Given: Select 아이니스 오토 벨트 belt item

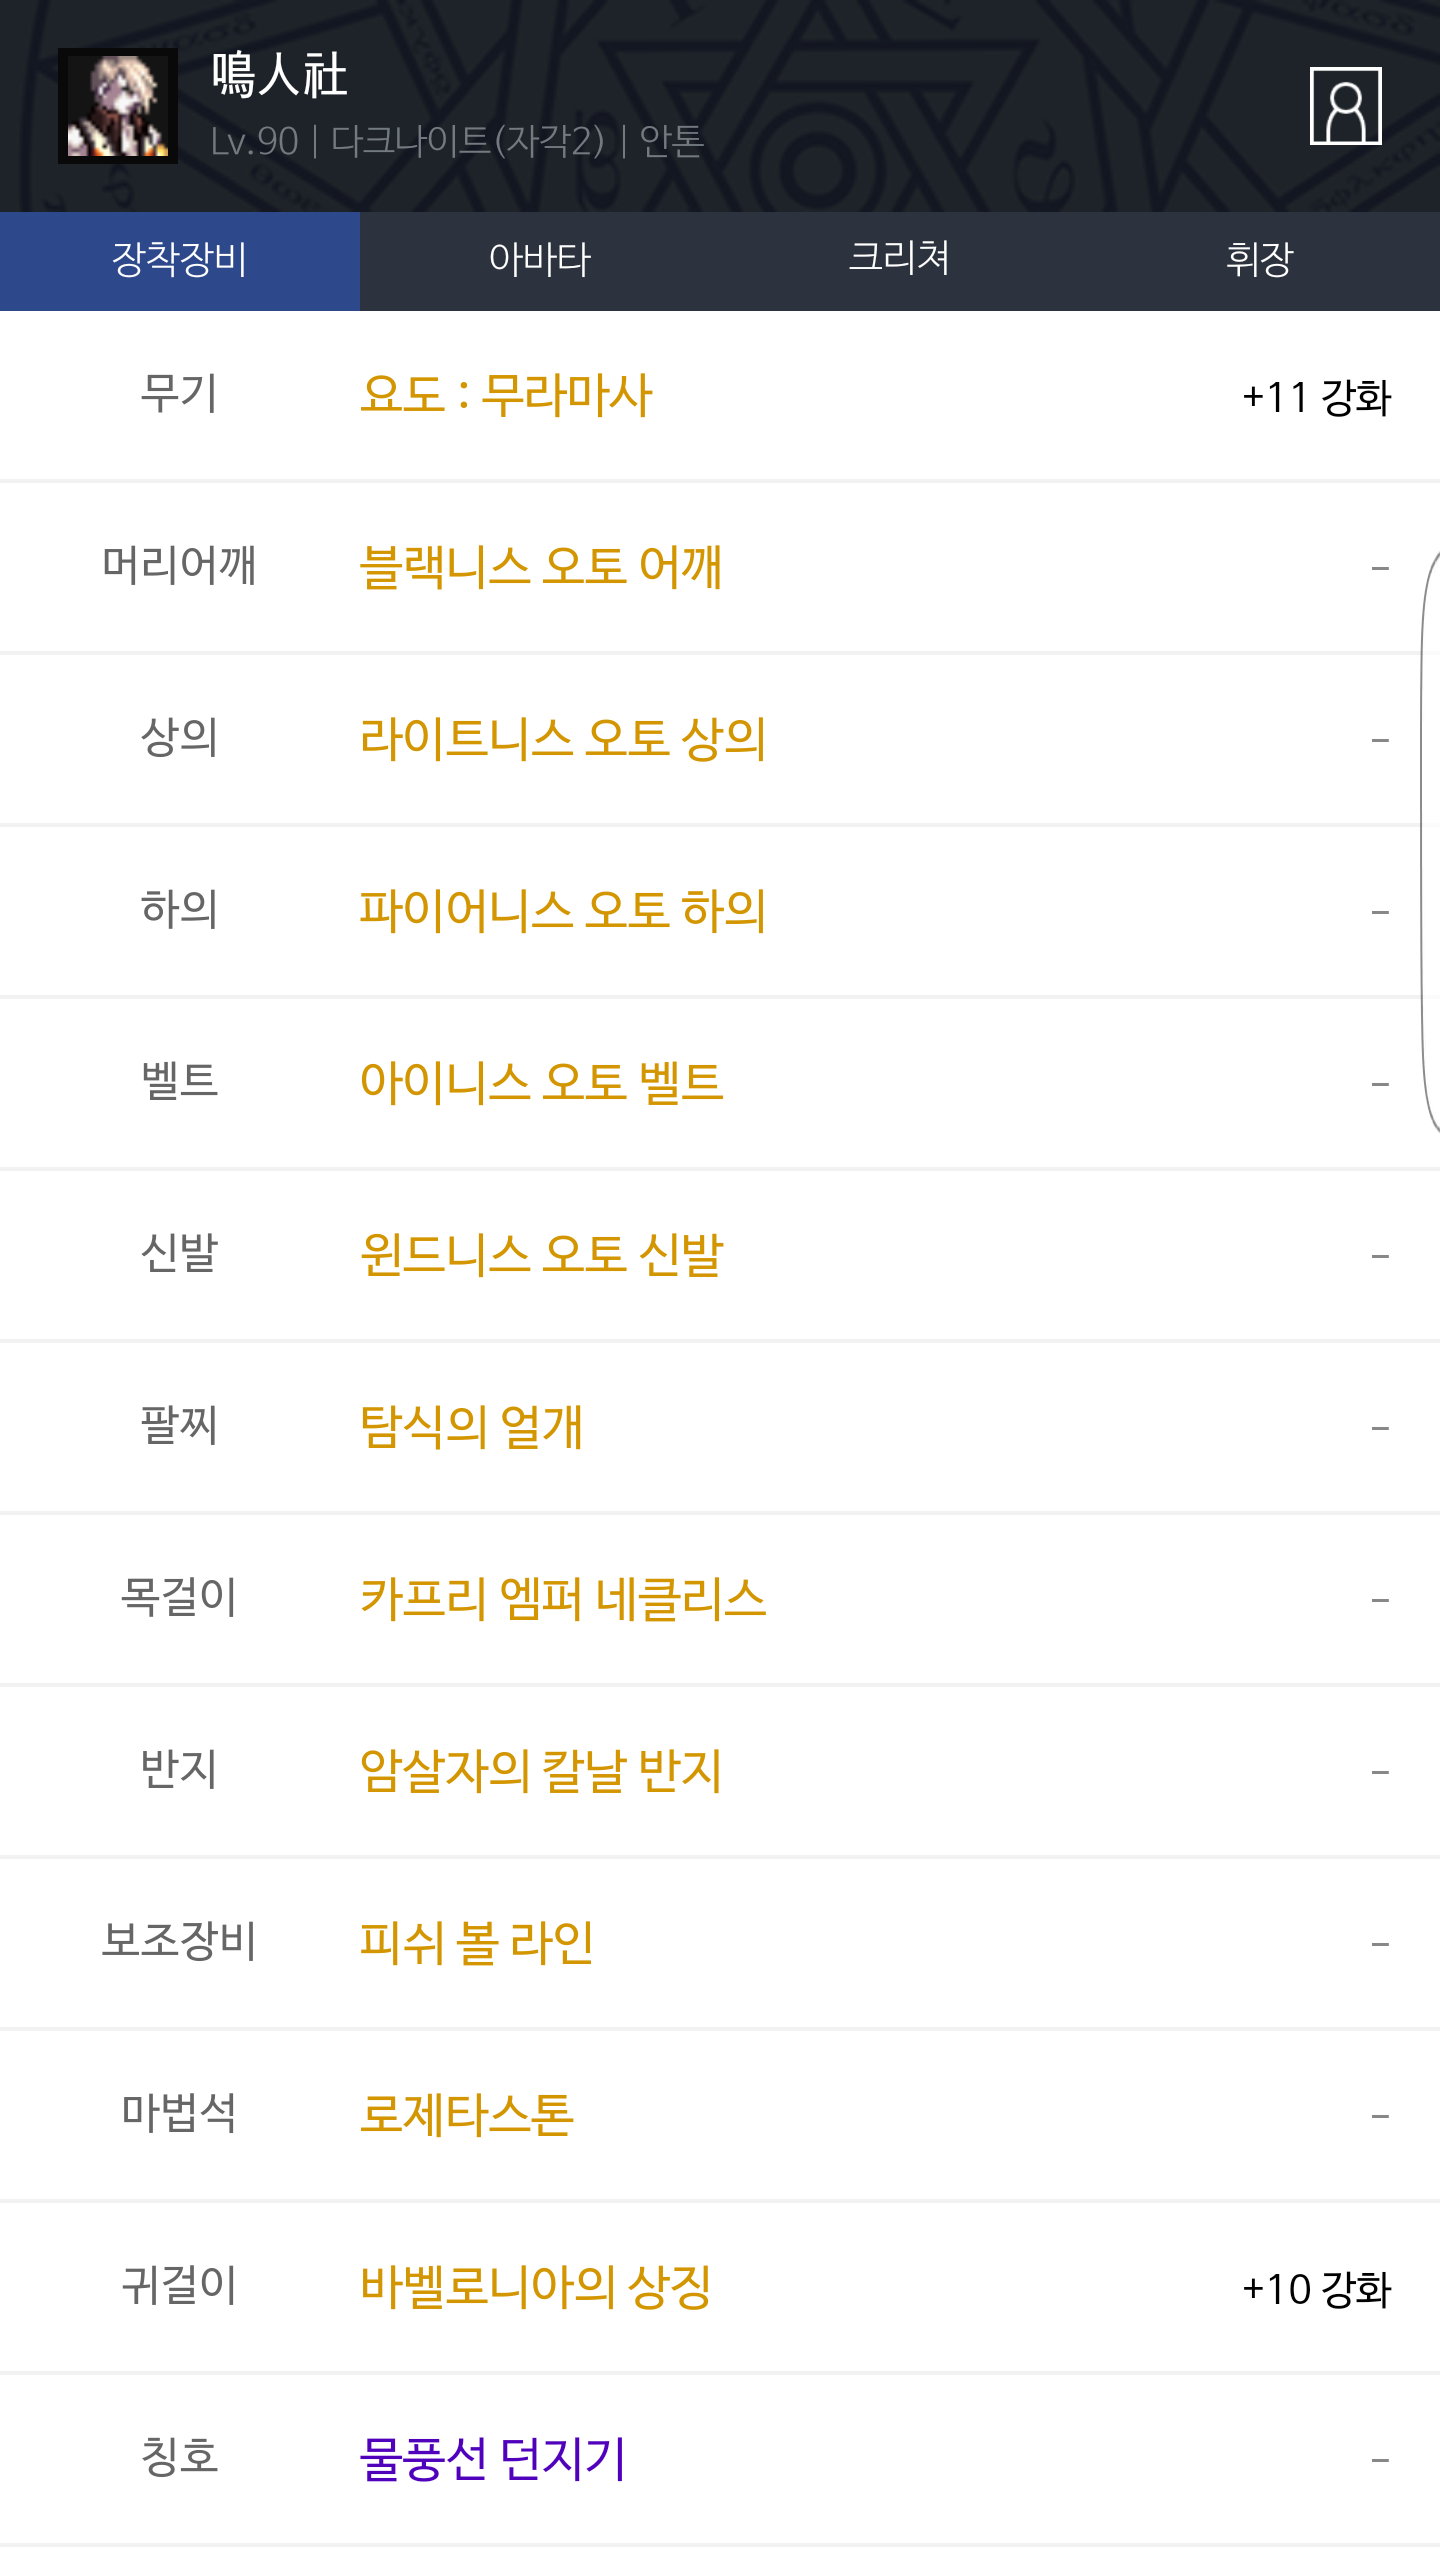Looking at the screenshot, I should (541, 1083).
